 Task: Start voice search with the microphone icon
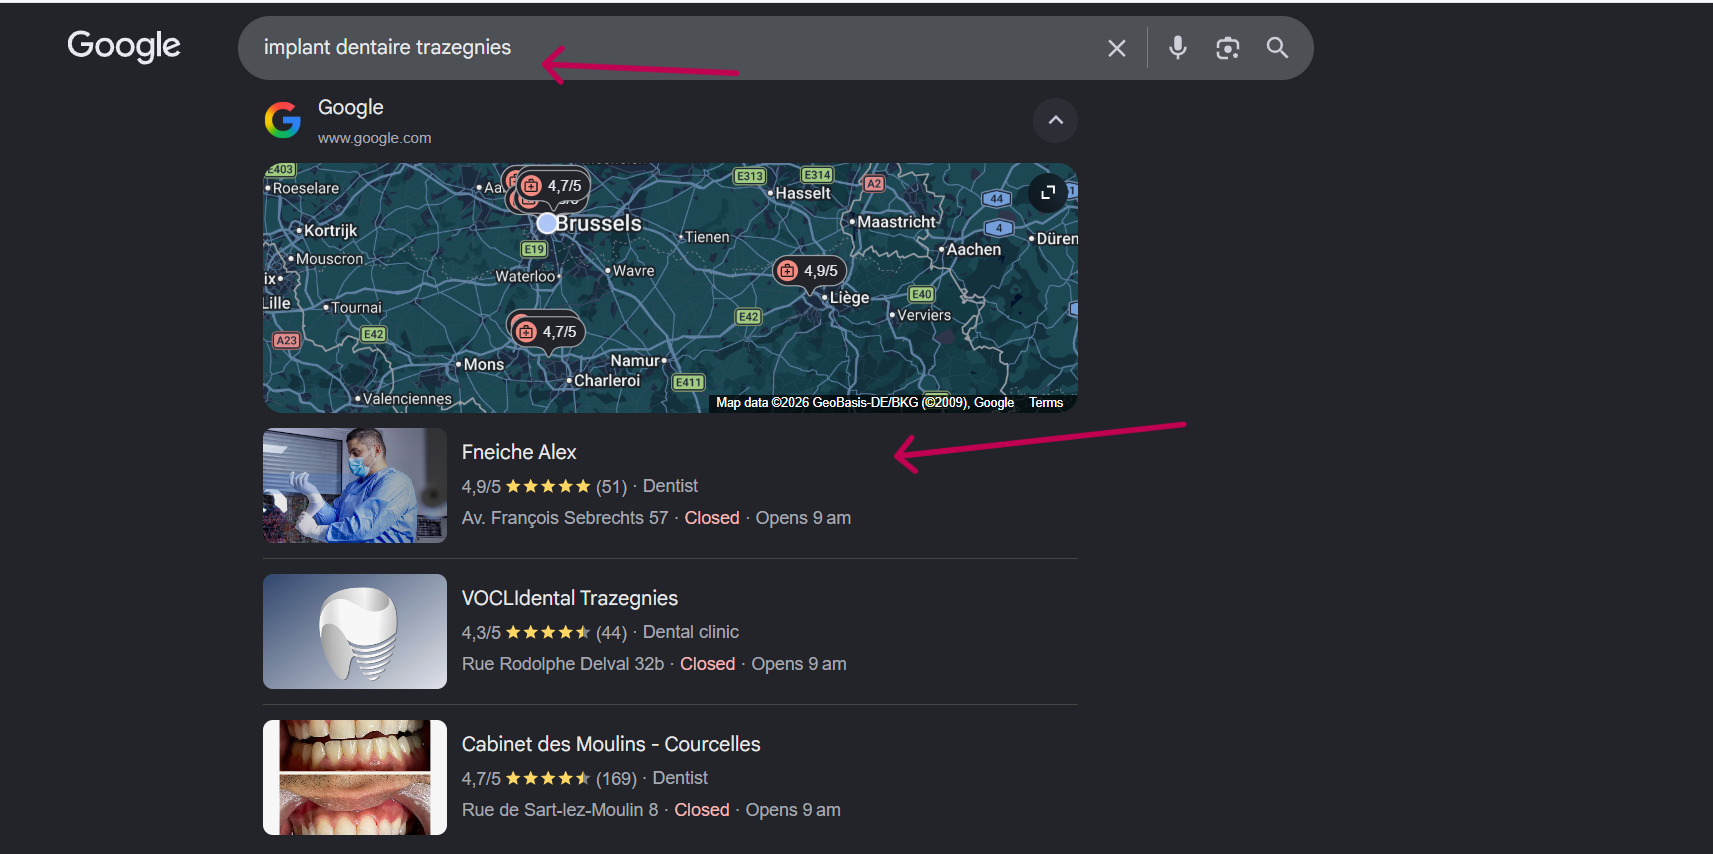click(x=1178, y=47)
